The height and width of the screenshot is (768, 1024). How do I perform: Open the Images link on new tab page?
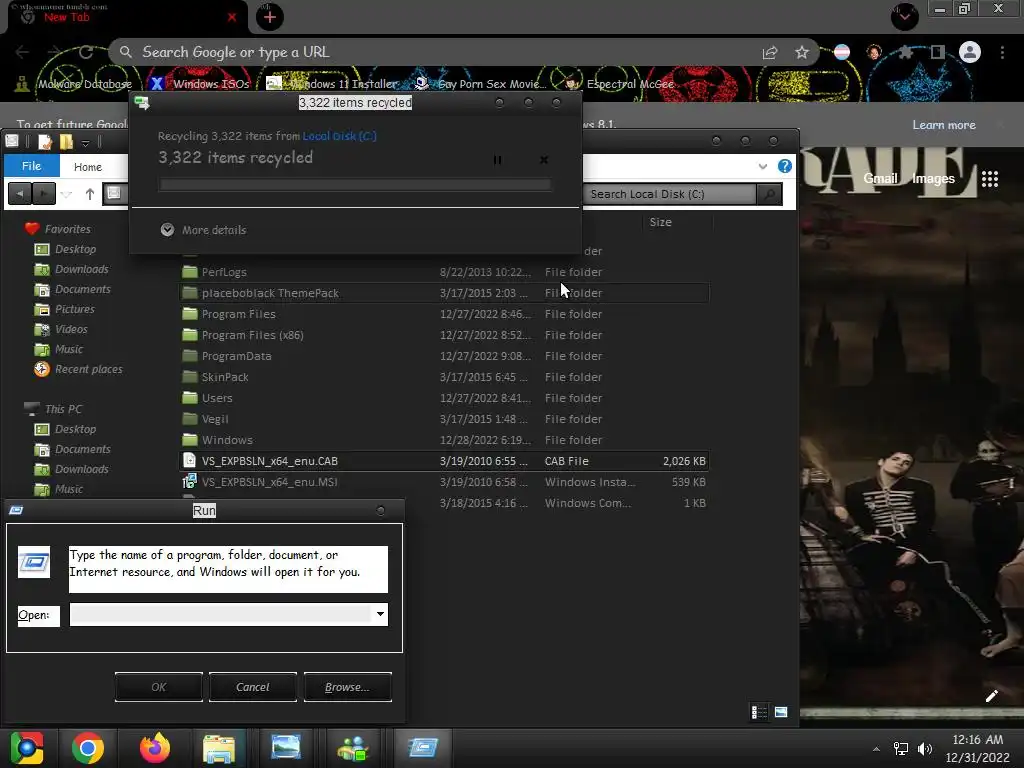(x=933, y=178)
